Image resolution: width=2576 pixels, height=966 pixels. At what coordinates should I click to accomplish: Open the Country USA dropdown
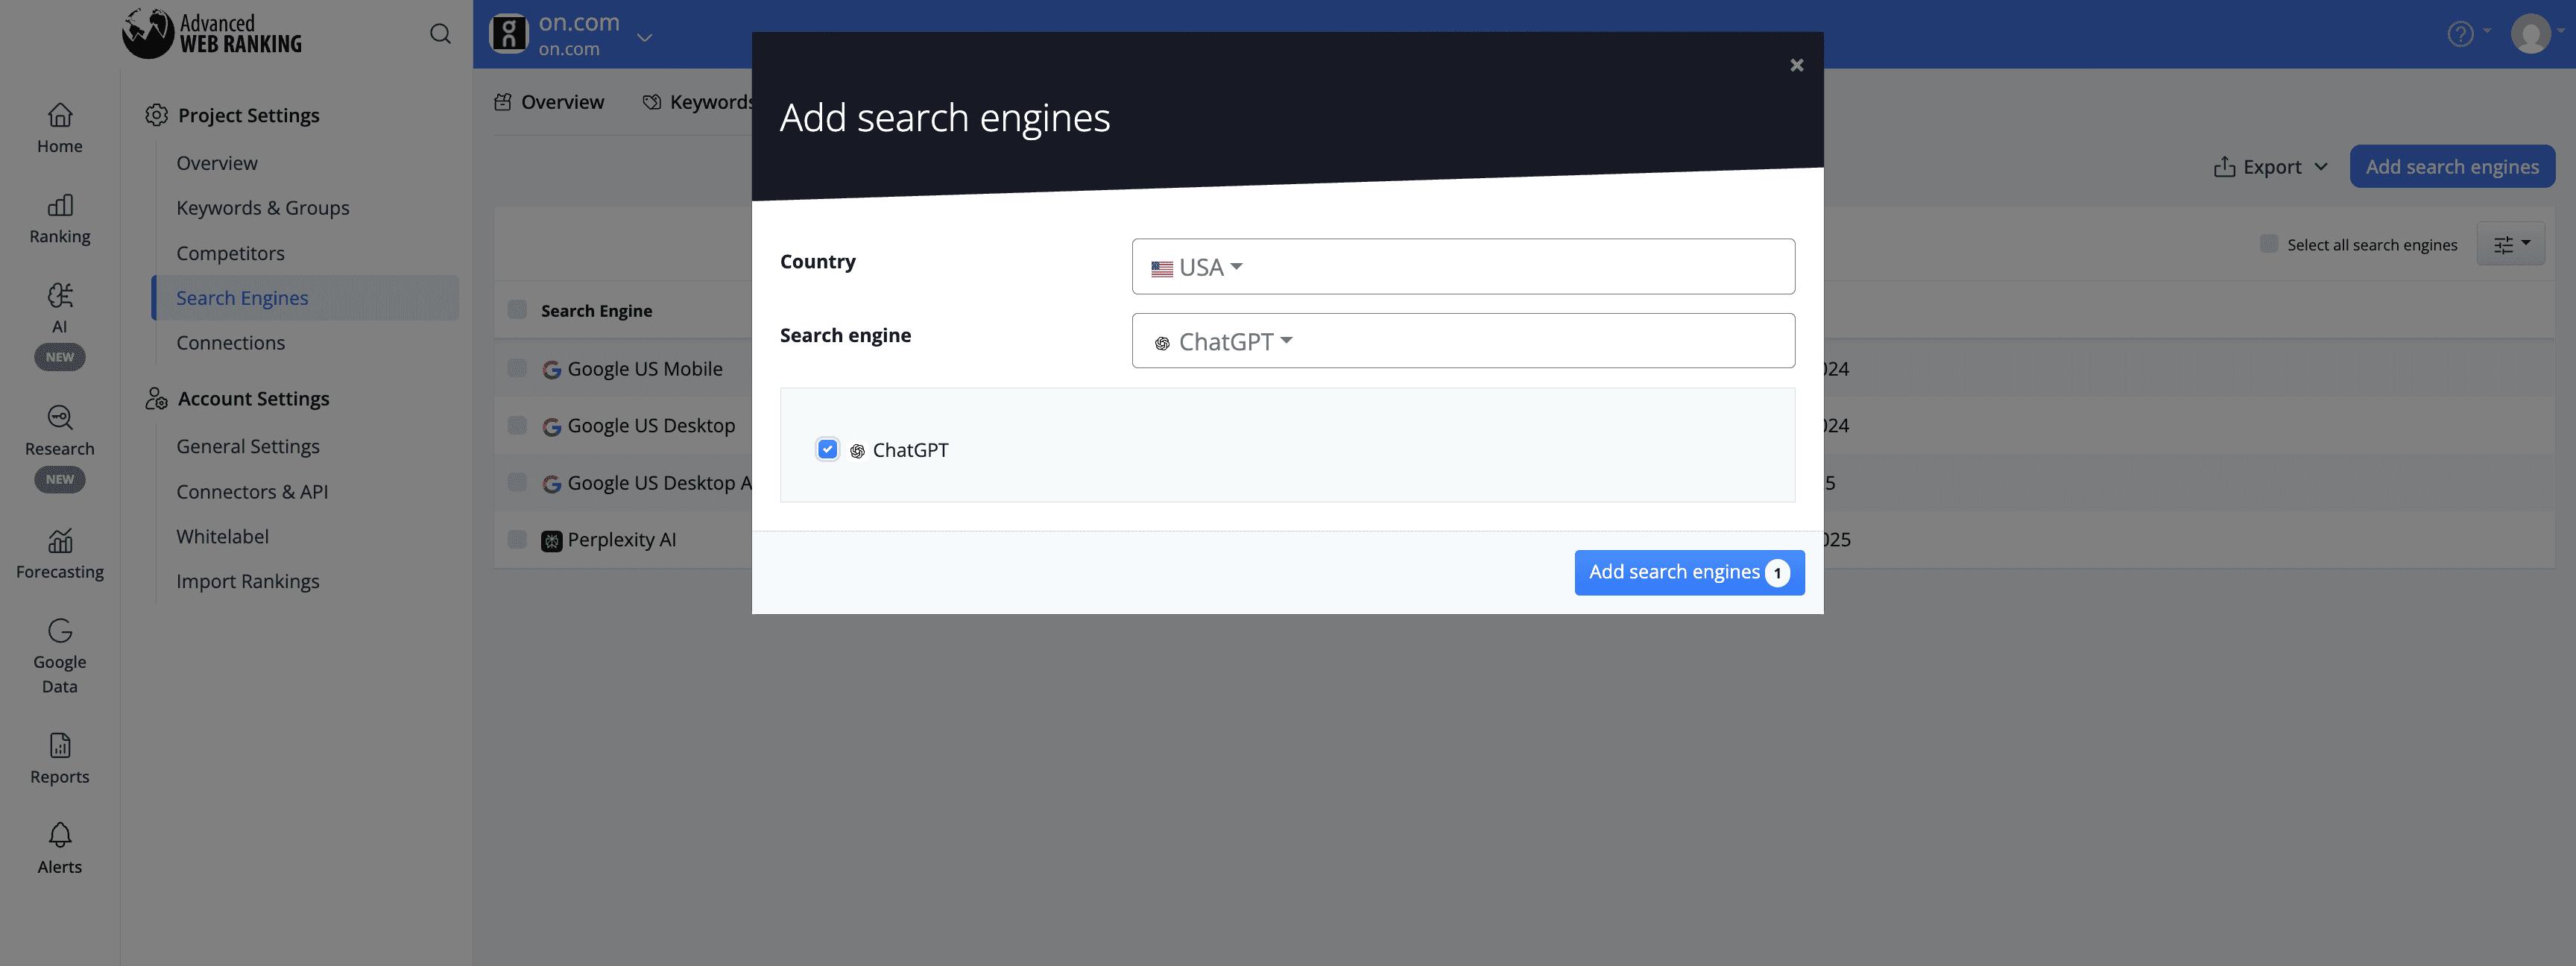pyautogui.click(x=1462, y=266)
